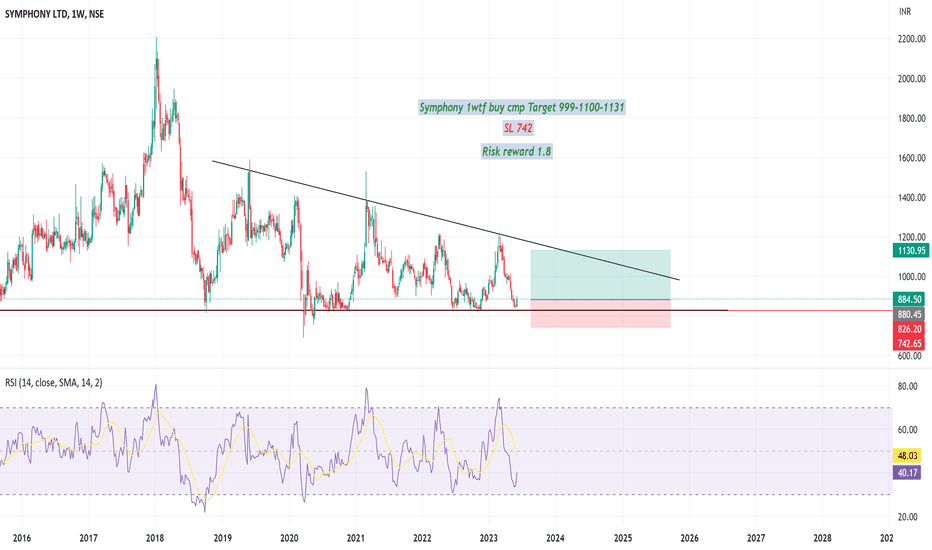Viewport: 932px width, 550px height.
Task: Click the 2200.00 price axis label
Action: 911,39
